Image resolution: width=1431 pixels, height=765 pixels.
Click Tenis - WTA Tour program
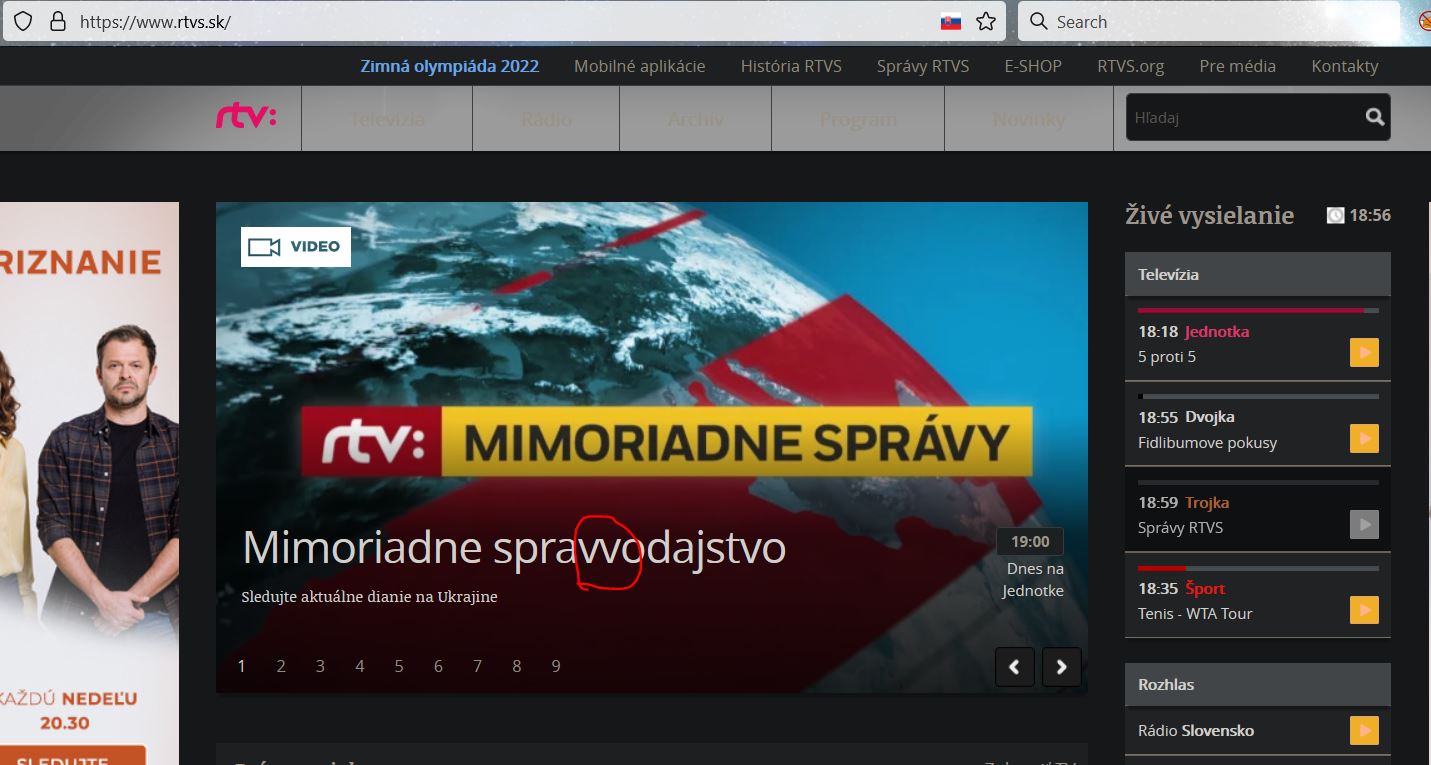pos(1195,613)
